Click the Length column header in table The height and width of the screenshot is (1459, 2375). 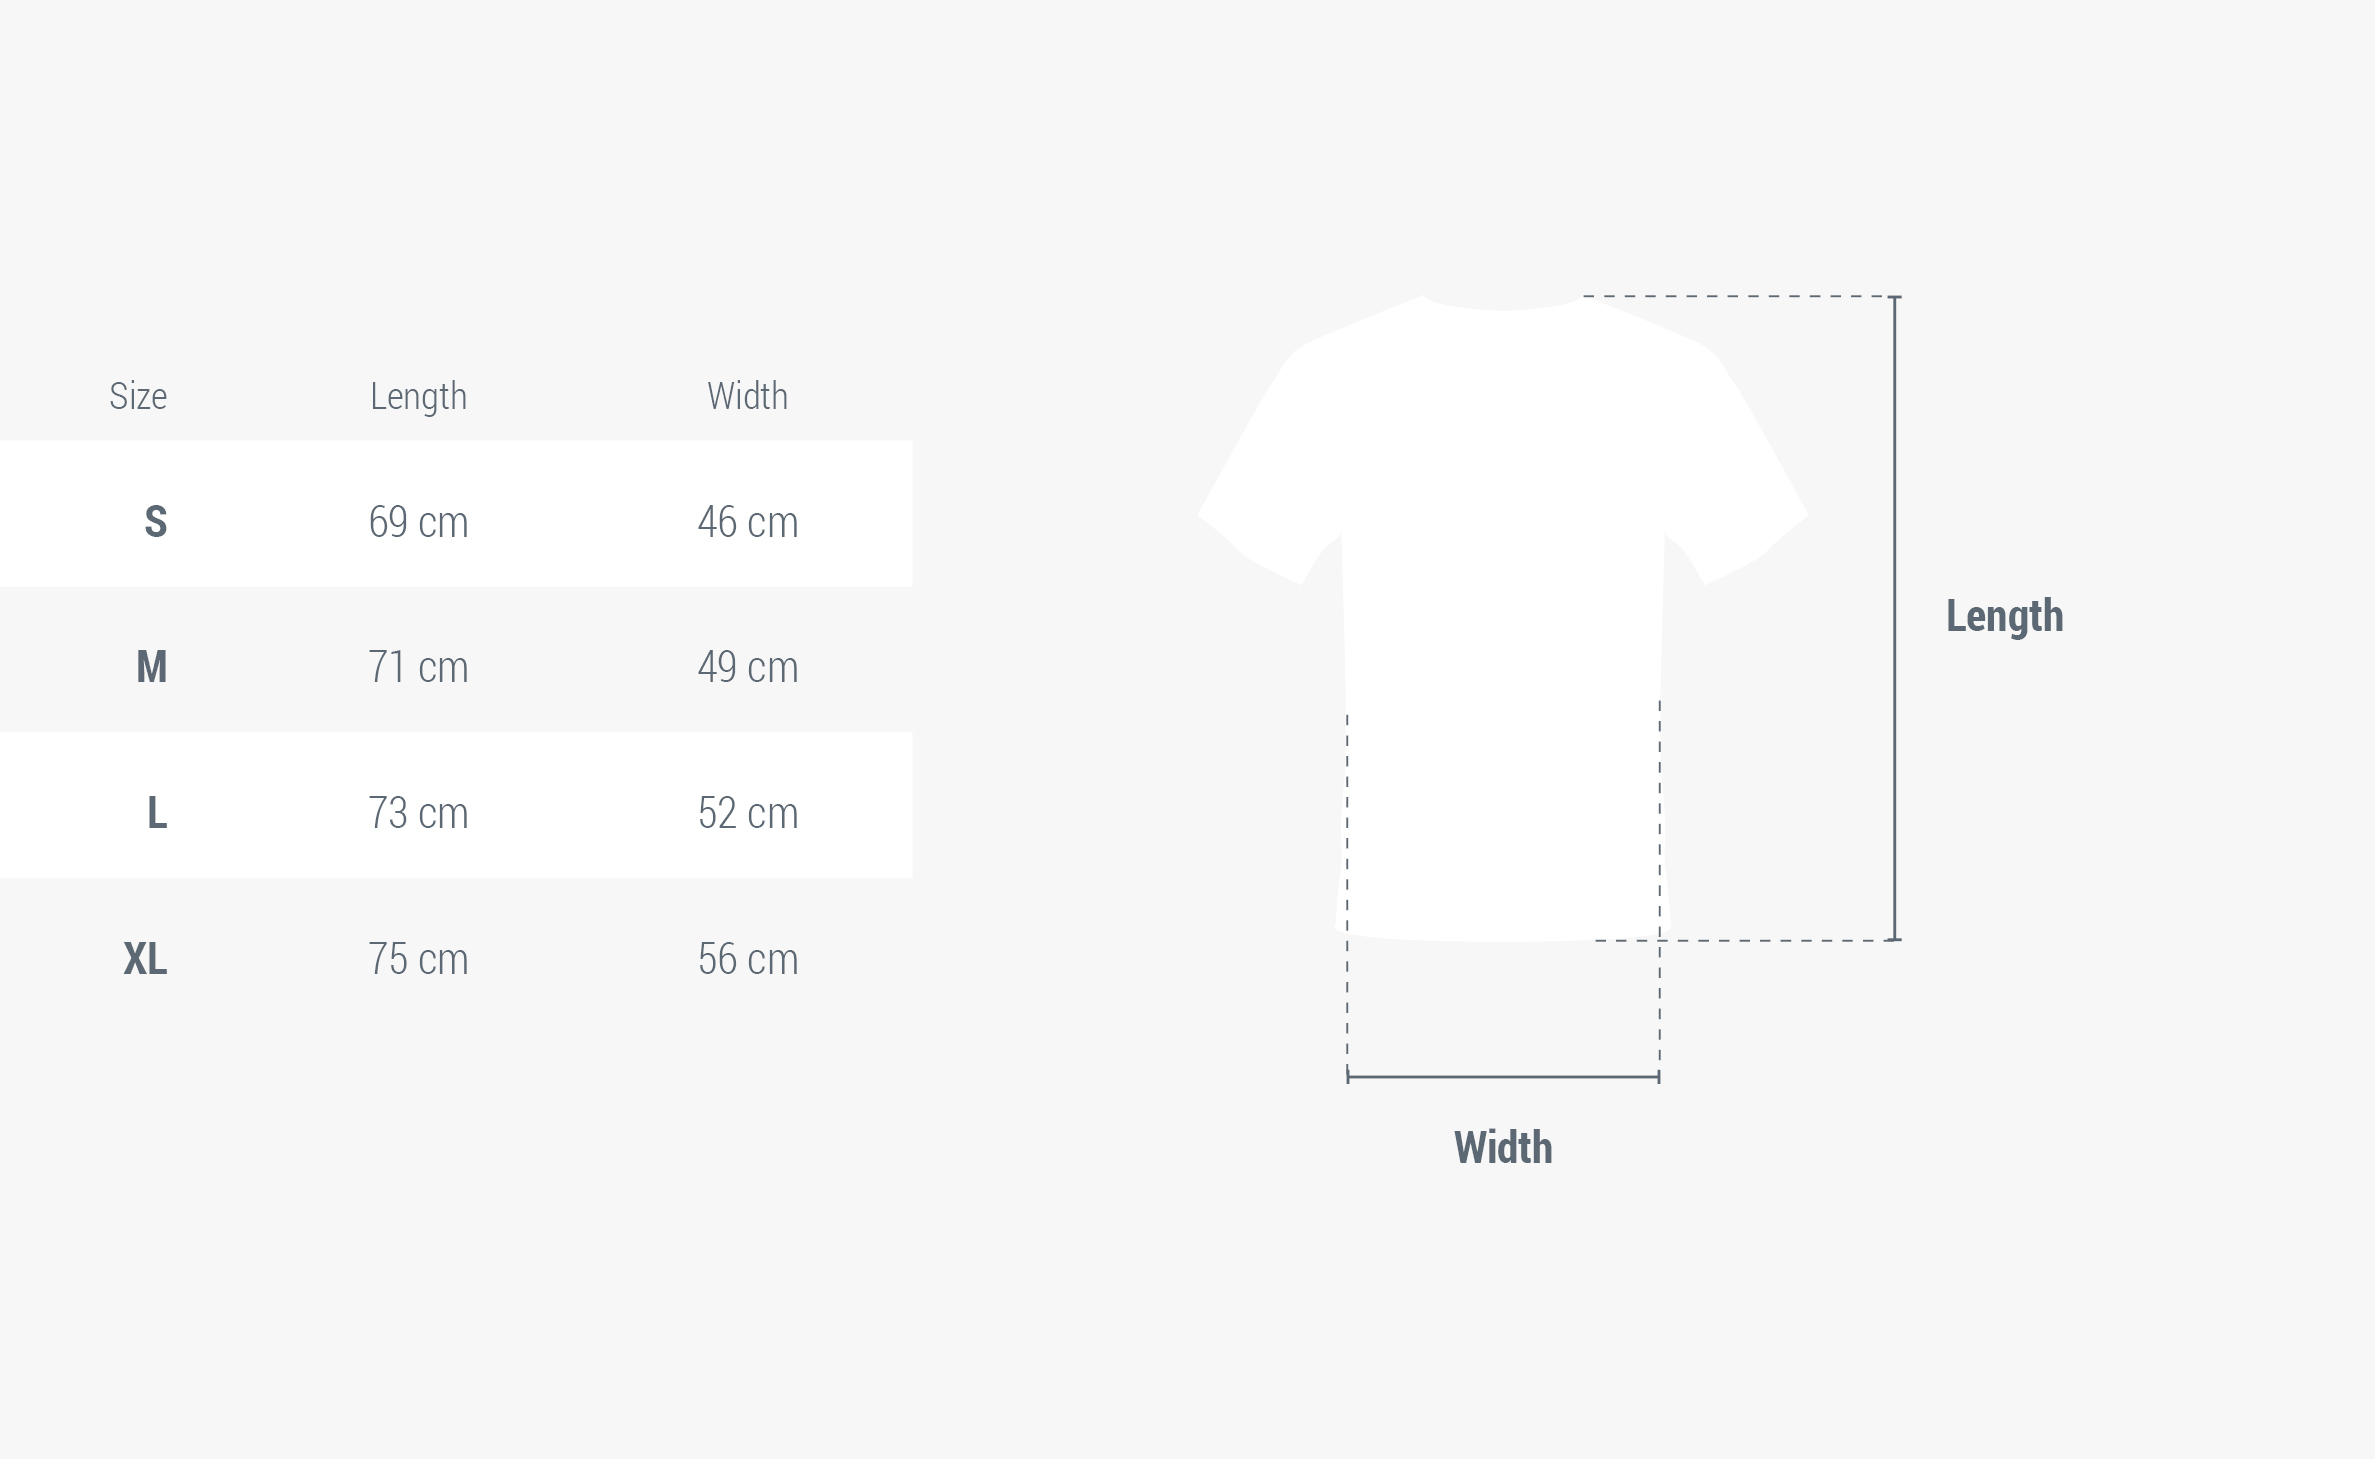(x=418, y=396)
